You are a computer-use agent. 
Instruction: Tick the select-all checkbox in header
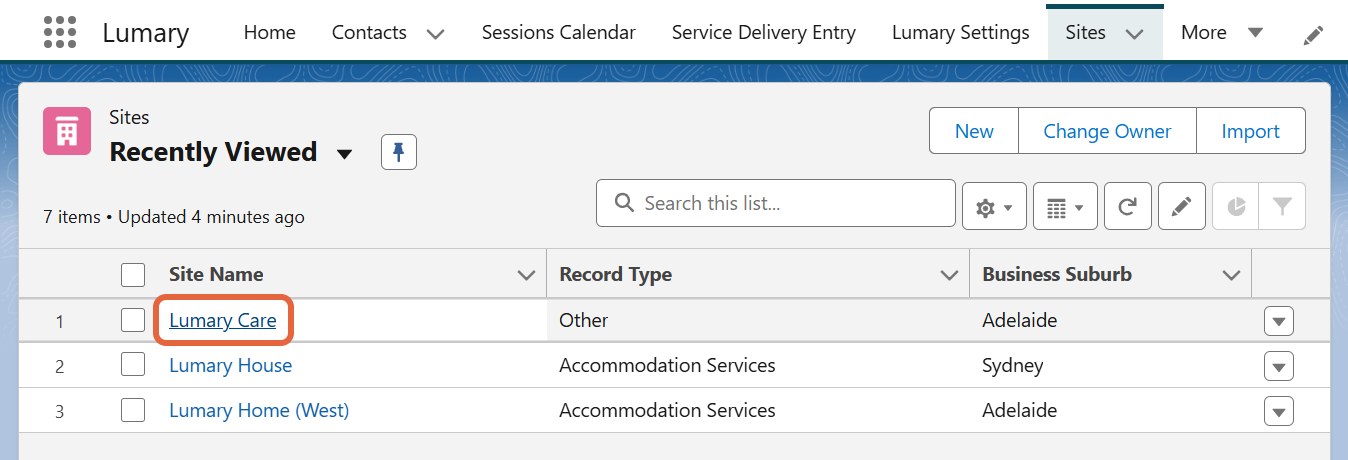[x=133, y=274]
